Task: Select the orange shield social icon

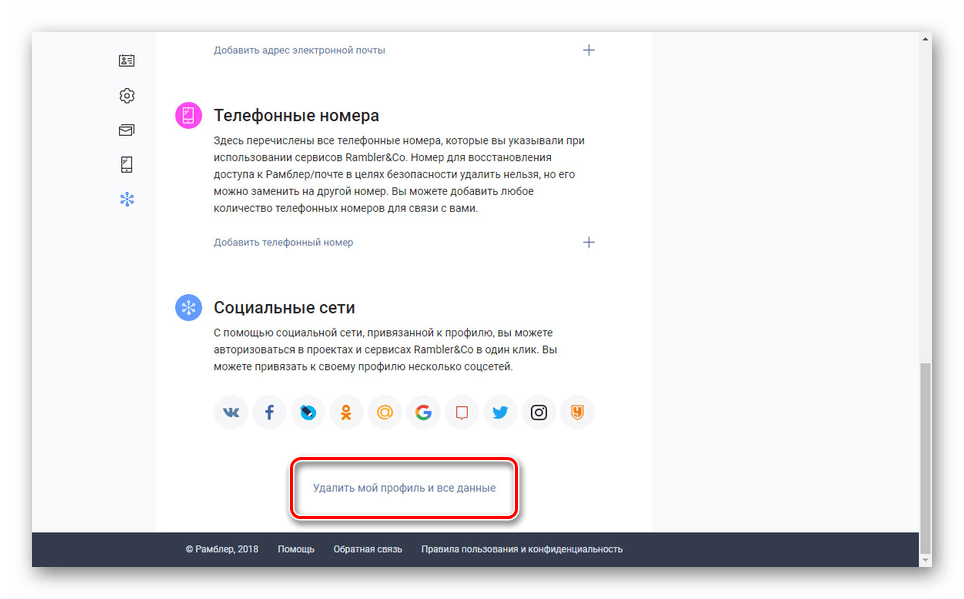Action: (x=577, y=411)
